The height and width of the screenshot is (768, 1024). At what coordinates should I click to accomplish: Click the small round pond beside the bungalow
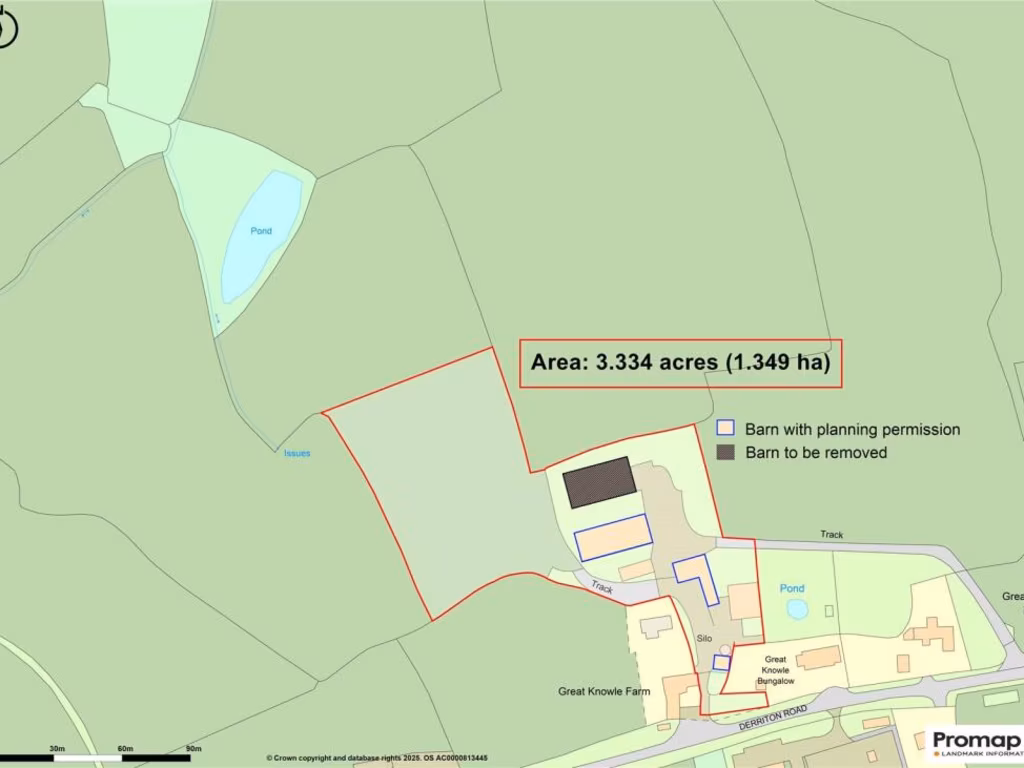(x=796, y=608)
